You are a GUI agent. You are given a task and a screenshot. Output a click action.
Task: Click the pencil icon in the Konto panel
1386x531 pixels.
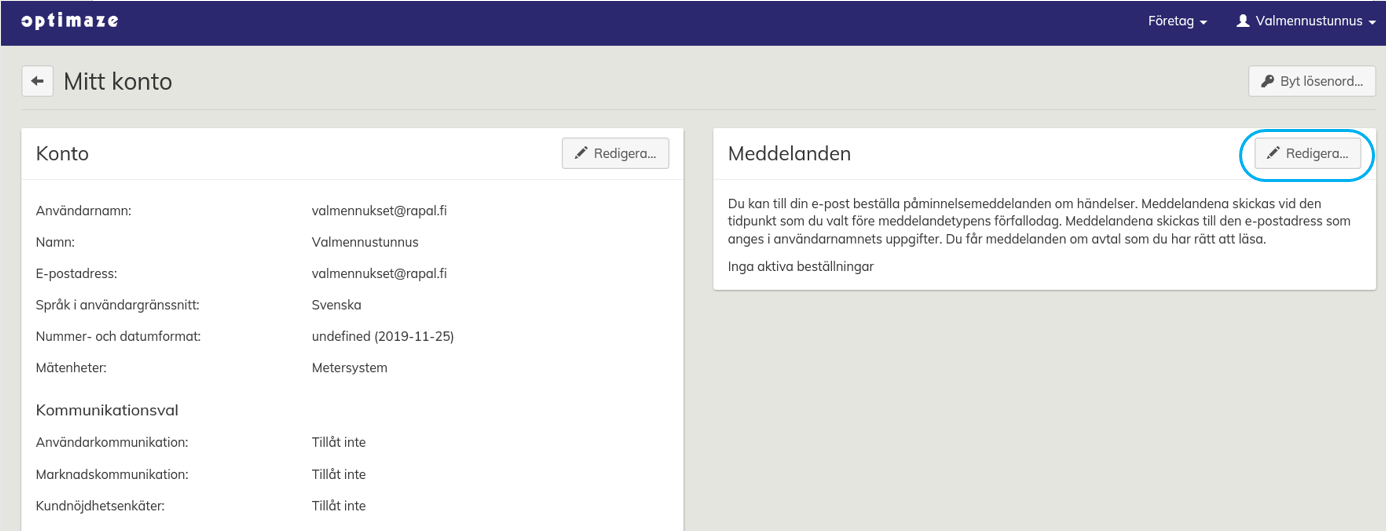(x=580, y=154)
